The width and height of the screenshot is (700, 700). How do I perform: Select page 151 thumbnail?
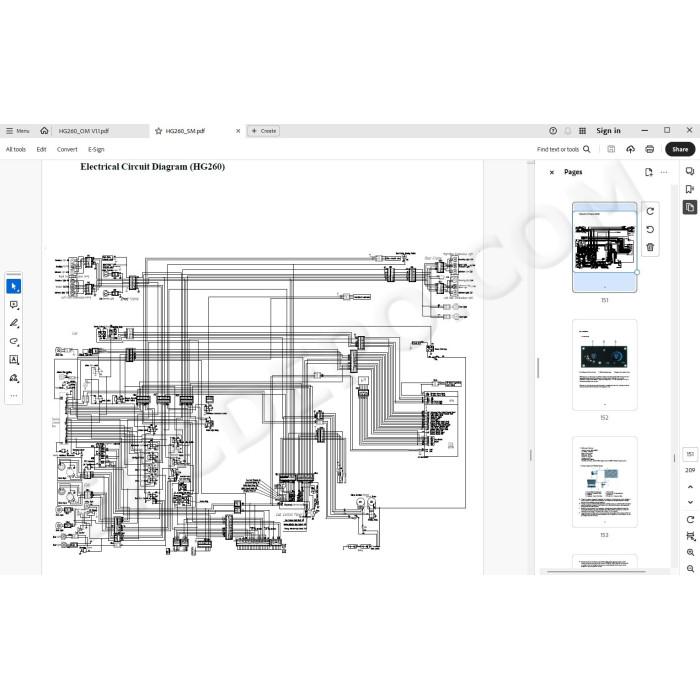(604, 247)
